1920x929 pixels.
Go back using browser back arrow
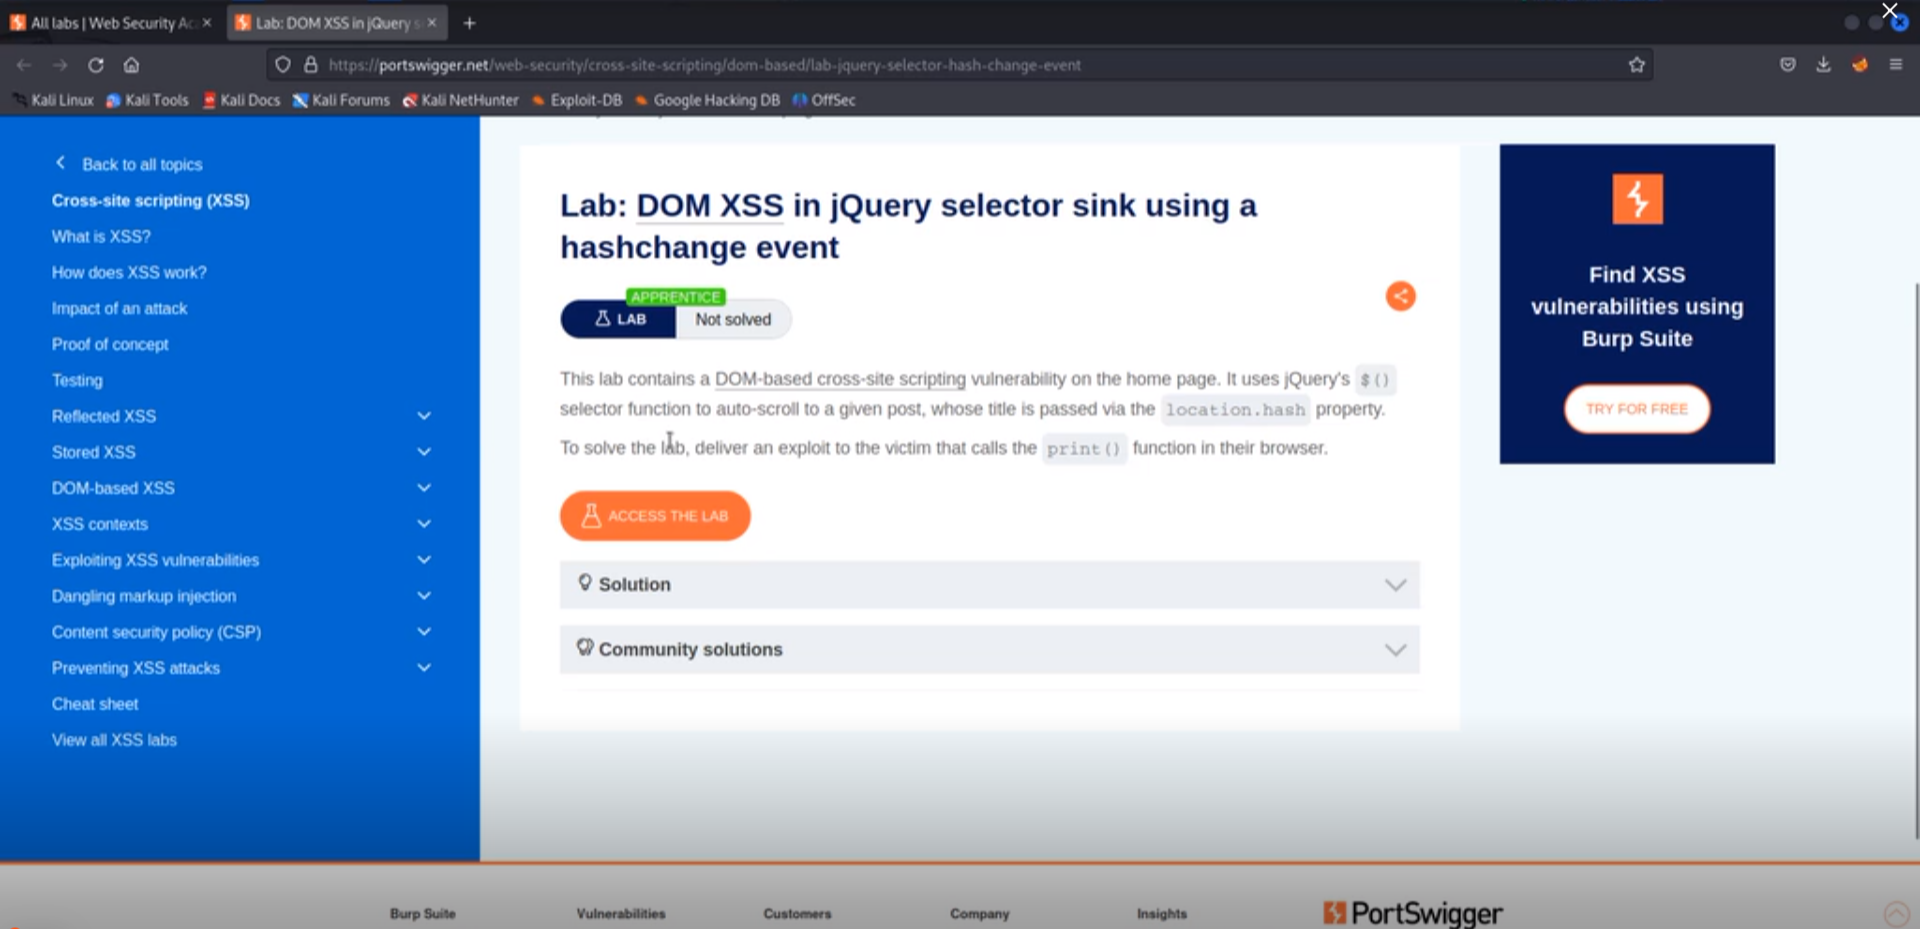(24, 65)
